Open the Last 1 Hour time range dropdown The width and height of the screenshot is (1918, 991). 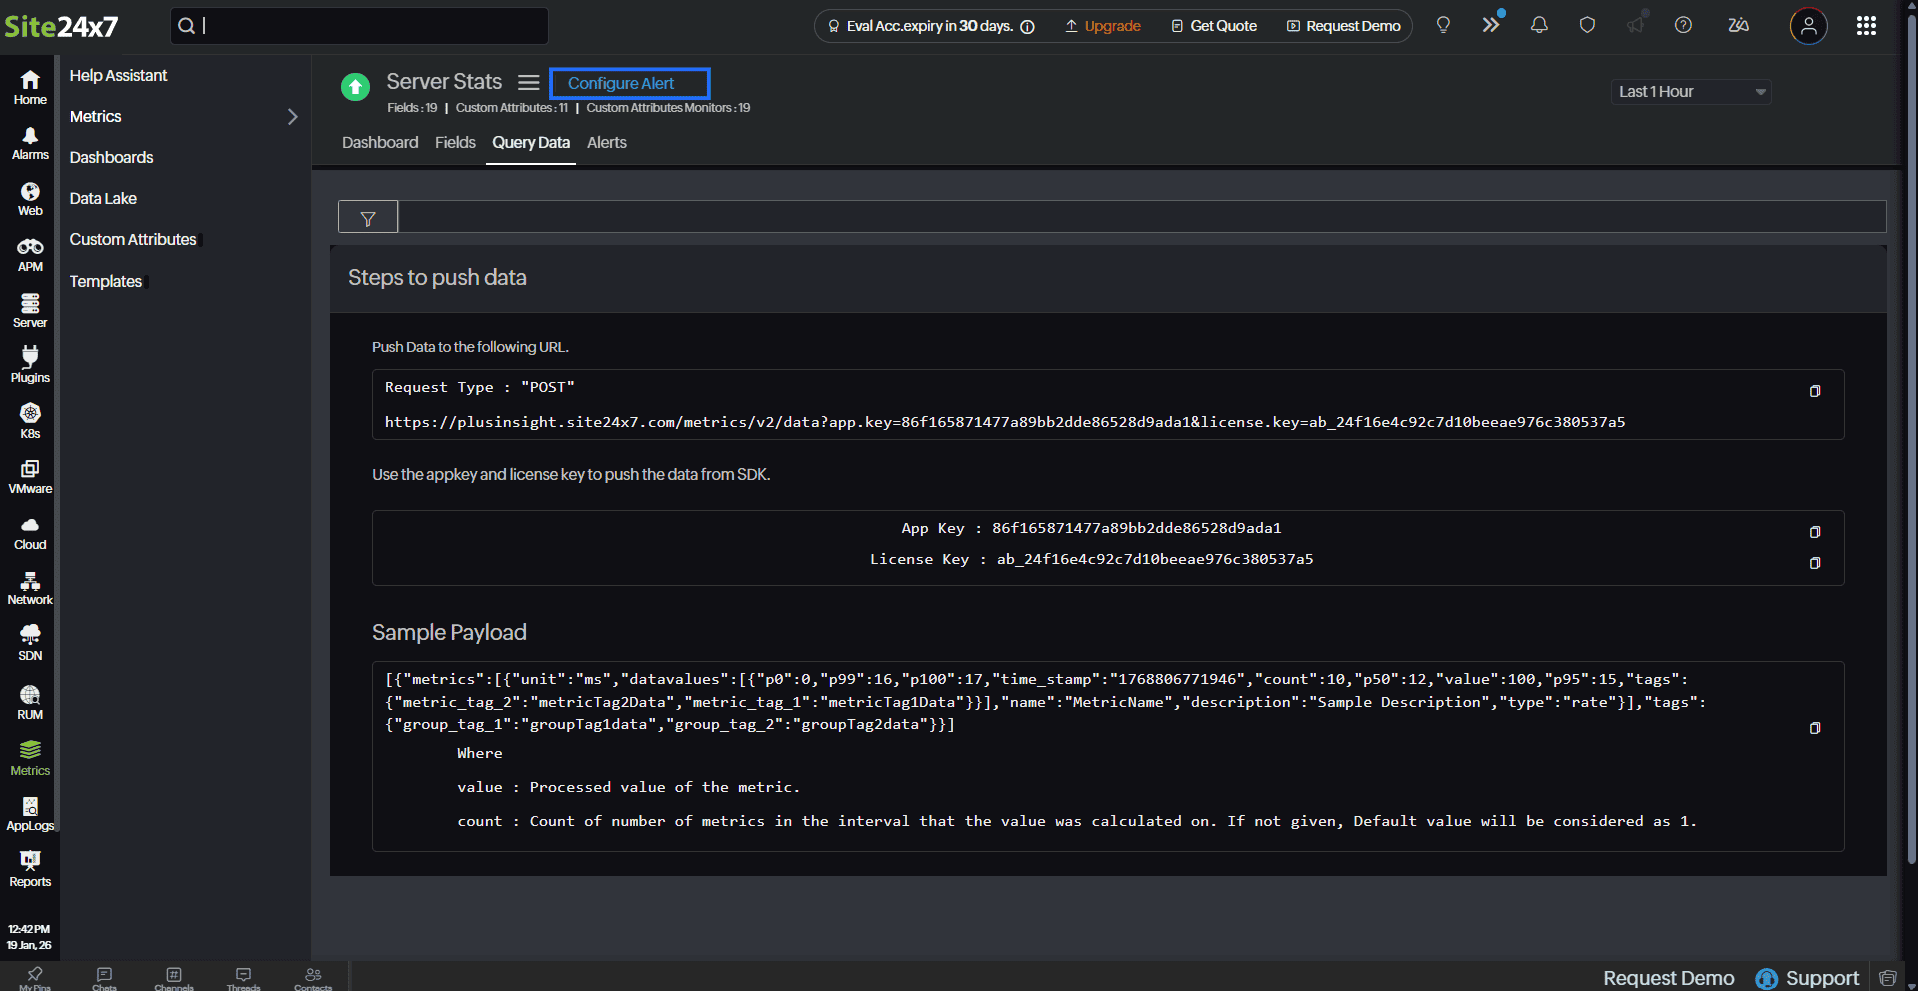point(1690,91)
